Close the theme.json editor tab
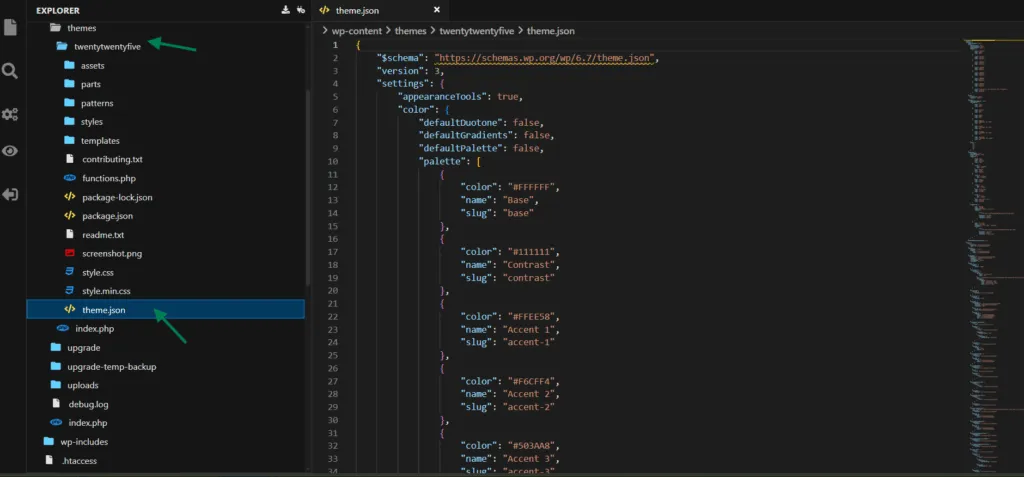Viewport: 1024px width, 477px height. pos(437,10)
